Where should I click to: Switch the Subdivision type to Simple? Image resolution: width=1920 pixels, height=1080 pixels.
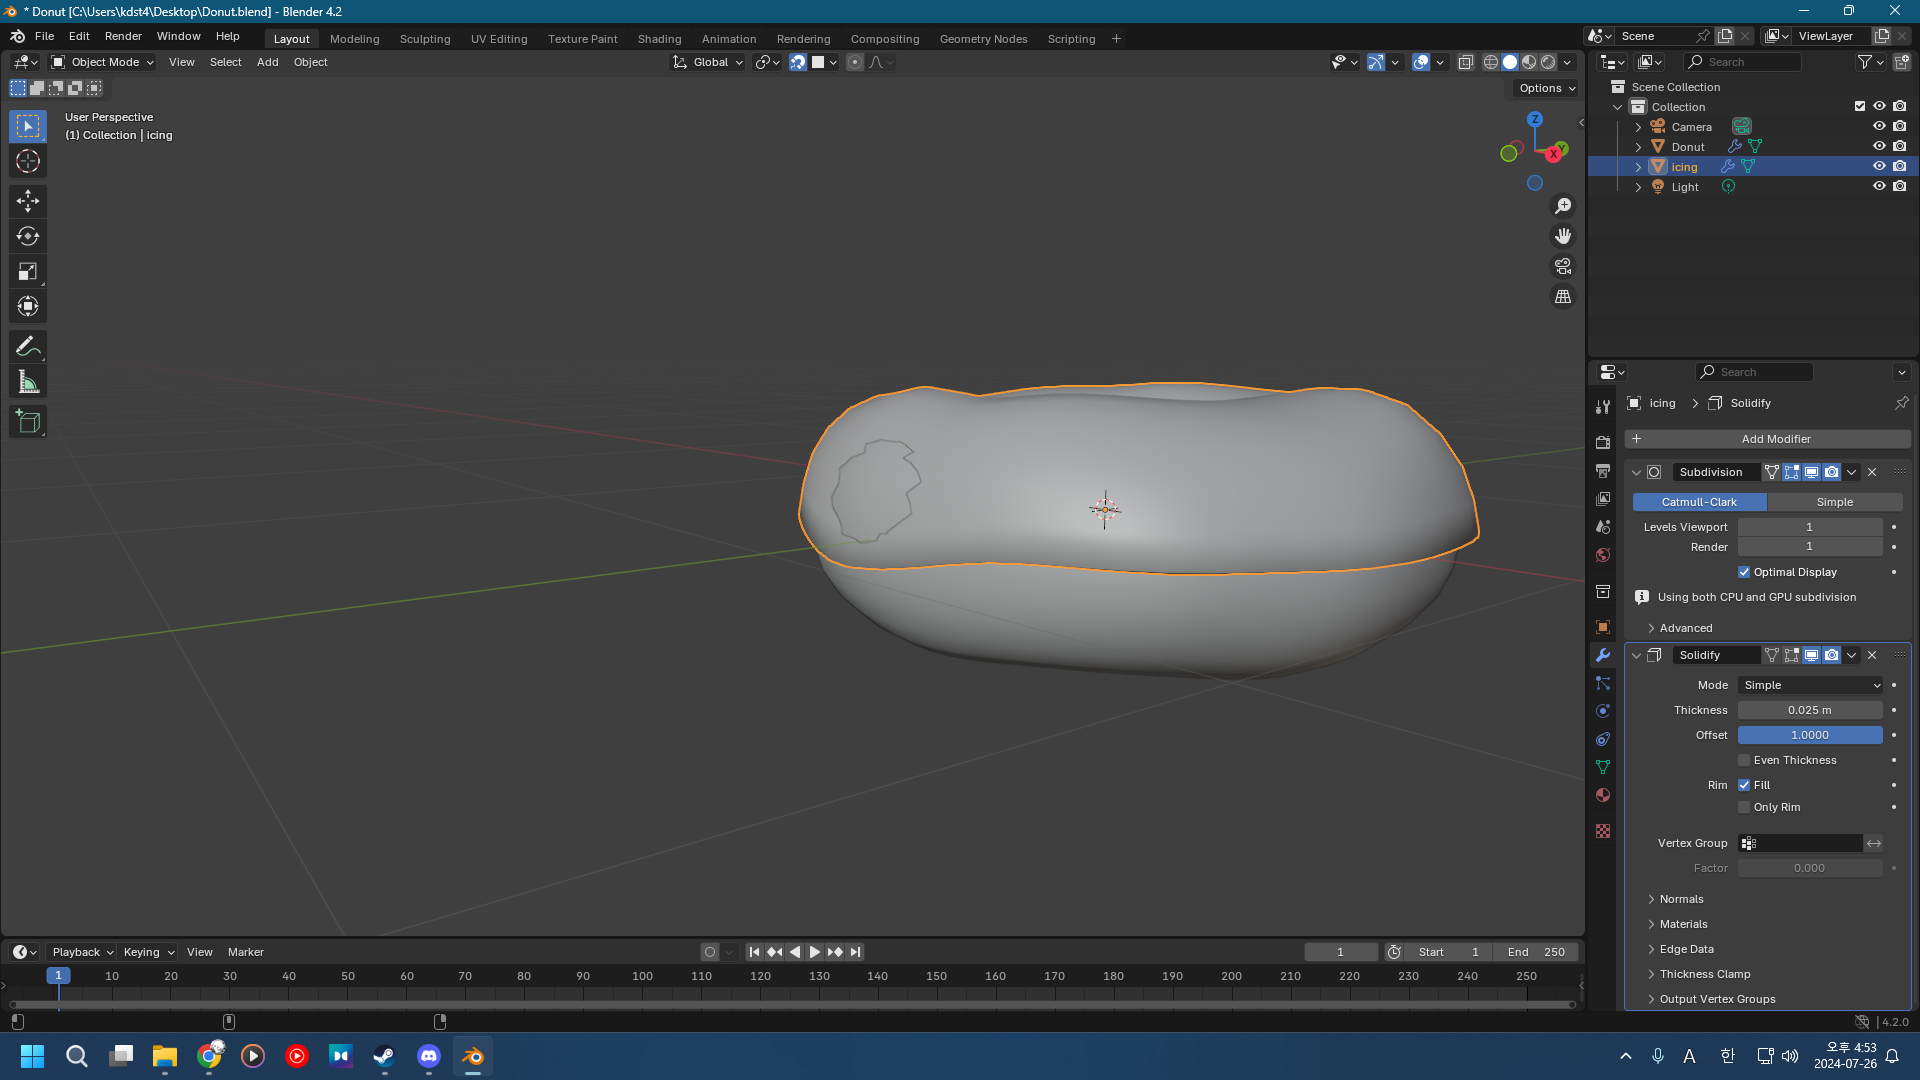click(1834, 502)
